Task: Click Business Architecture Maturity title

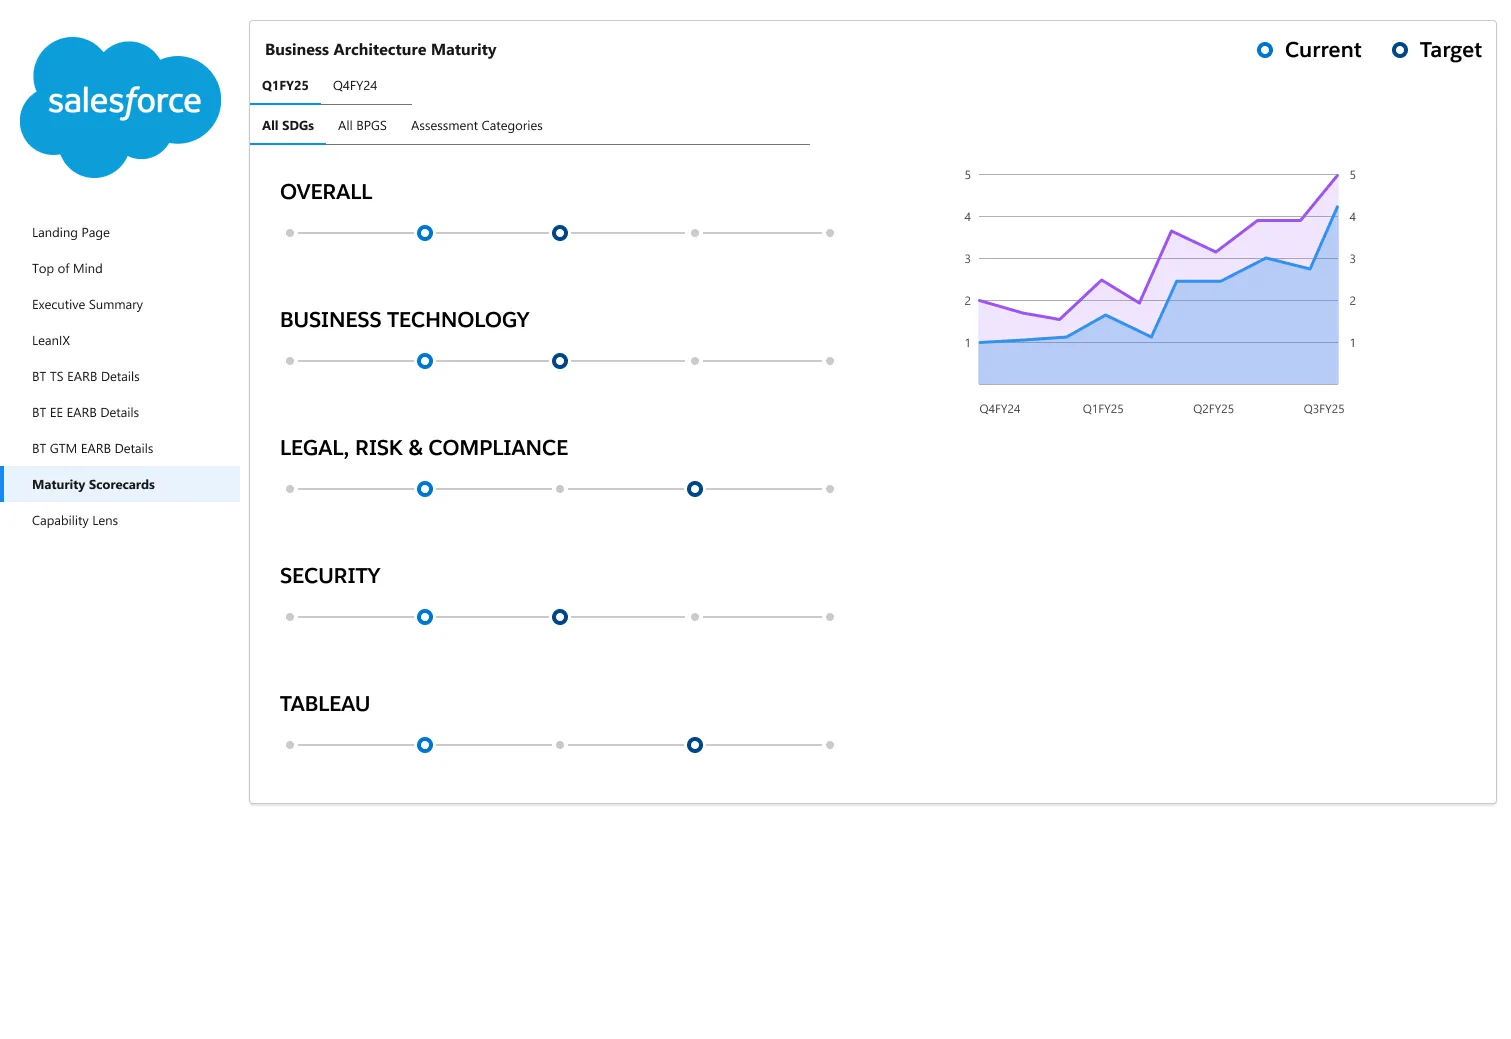Action: (380, 49)
